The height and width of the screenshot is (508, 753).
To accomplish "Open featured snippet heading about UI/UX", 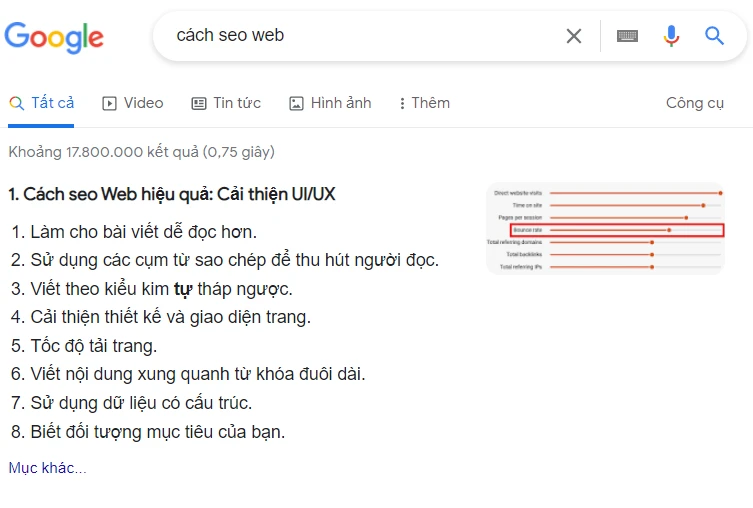I will (x=172, y=194).
